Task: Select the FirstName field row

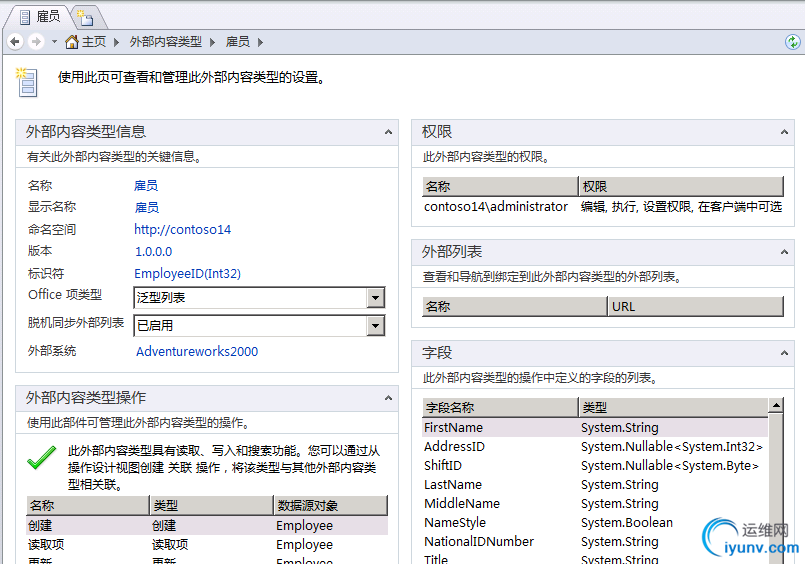Action: pyautogui.click(x=595, y=427)
